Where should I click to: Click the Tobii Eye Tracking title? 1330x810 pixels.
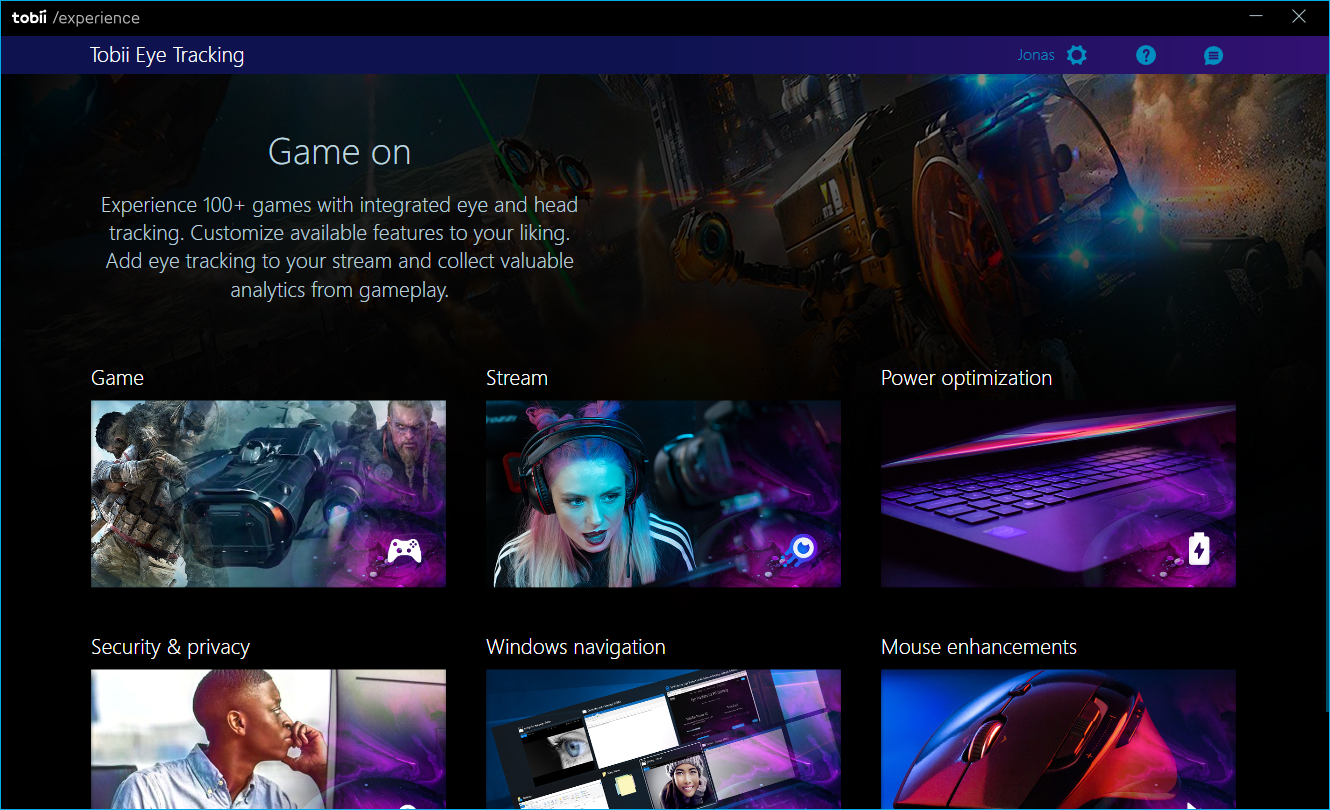point(167,55)
